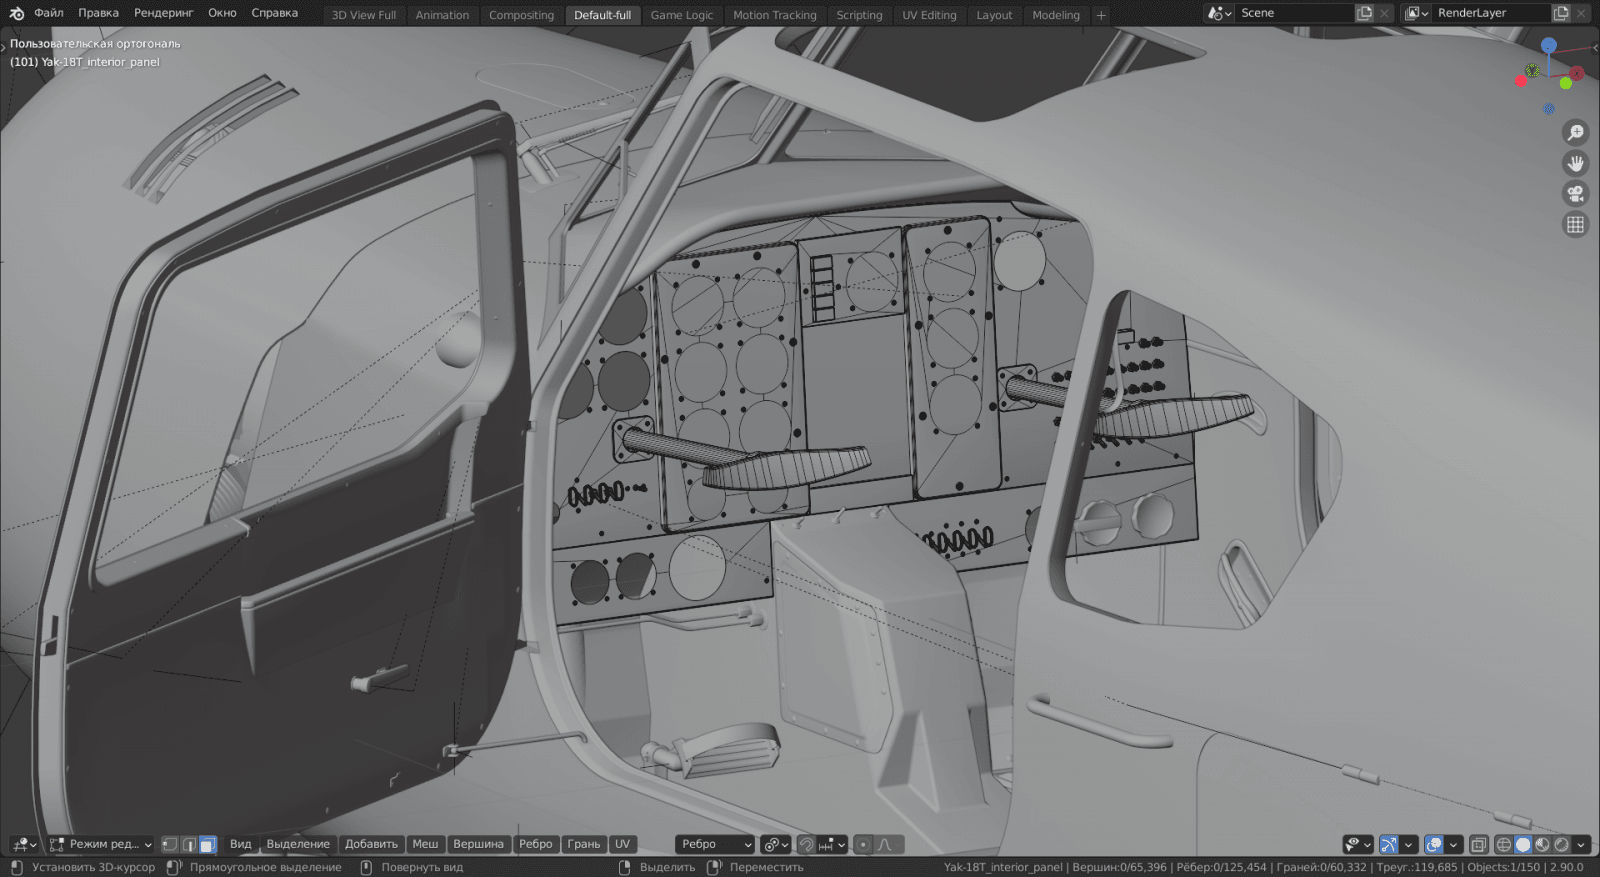Open the pivot point dropdown
The width and height of the screenshot is (1600, 877).
click(775, 845)
